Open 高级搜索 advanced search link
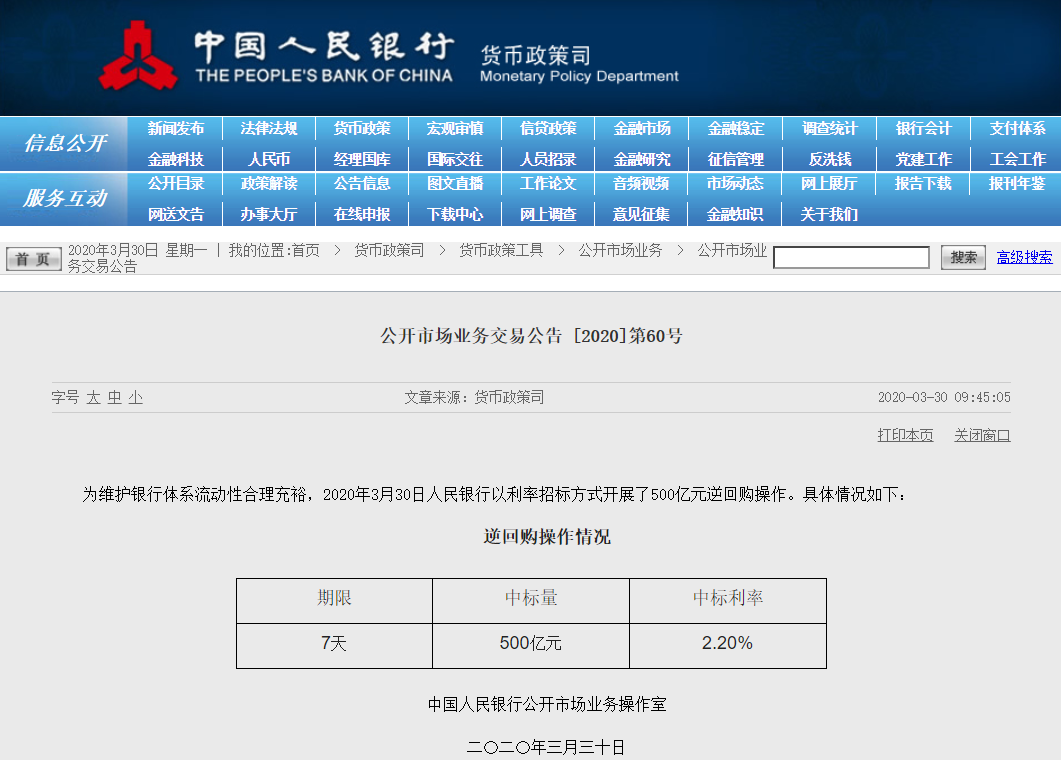1061x760 pixels. (x=1024, y=258)
